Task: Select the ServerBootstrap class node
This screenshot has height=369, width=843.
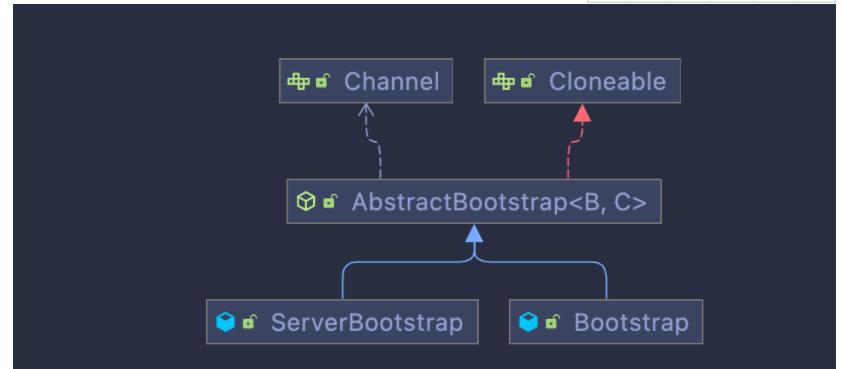Action: pyautogui.click(x=342, y=322)
